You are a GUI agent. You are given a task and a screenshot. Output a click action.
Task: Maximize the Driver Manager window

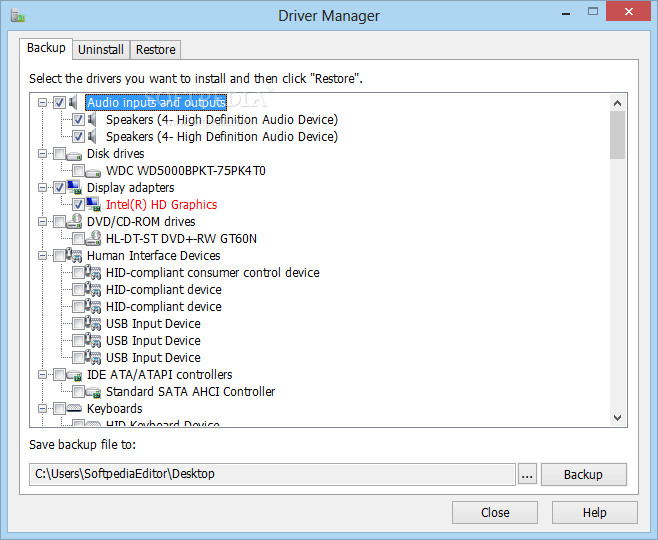click(x=593, y=12)
